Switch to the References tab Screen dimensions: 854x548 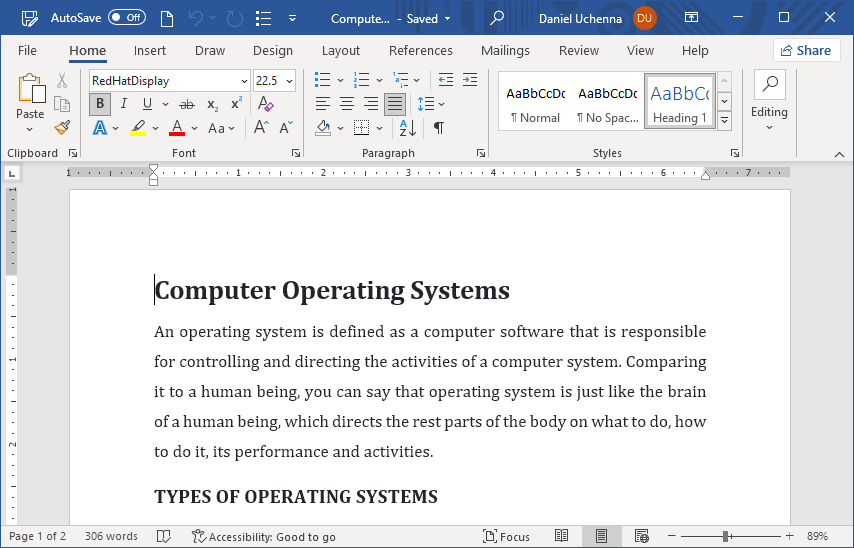(x=420, y=51)
